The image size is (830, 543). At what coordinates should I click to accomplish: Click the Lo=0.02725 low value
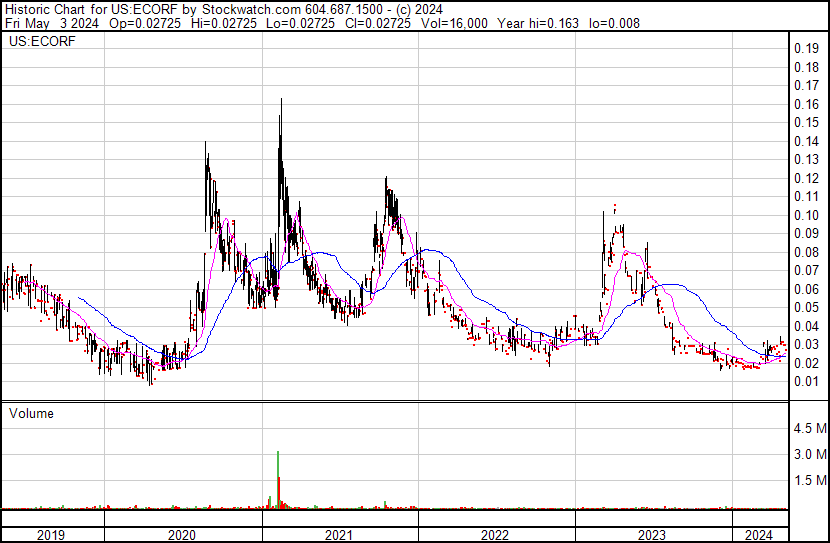click(301, 23)
